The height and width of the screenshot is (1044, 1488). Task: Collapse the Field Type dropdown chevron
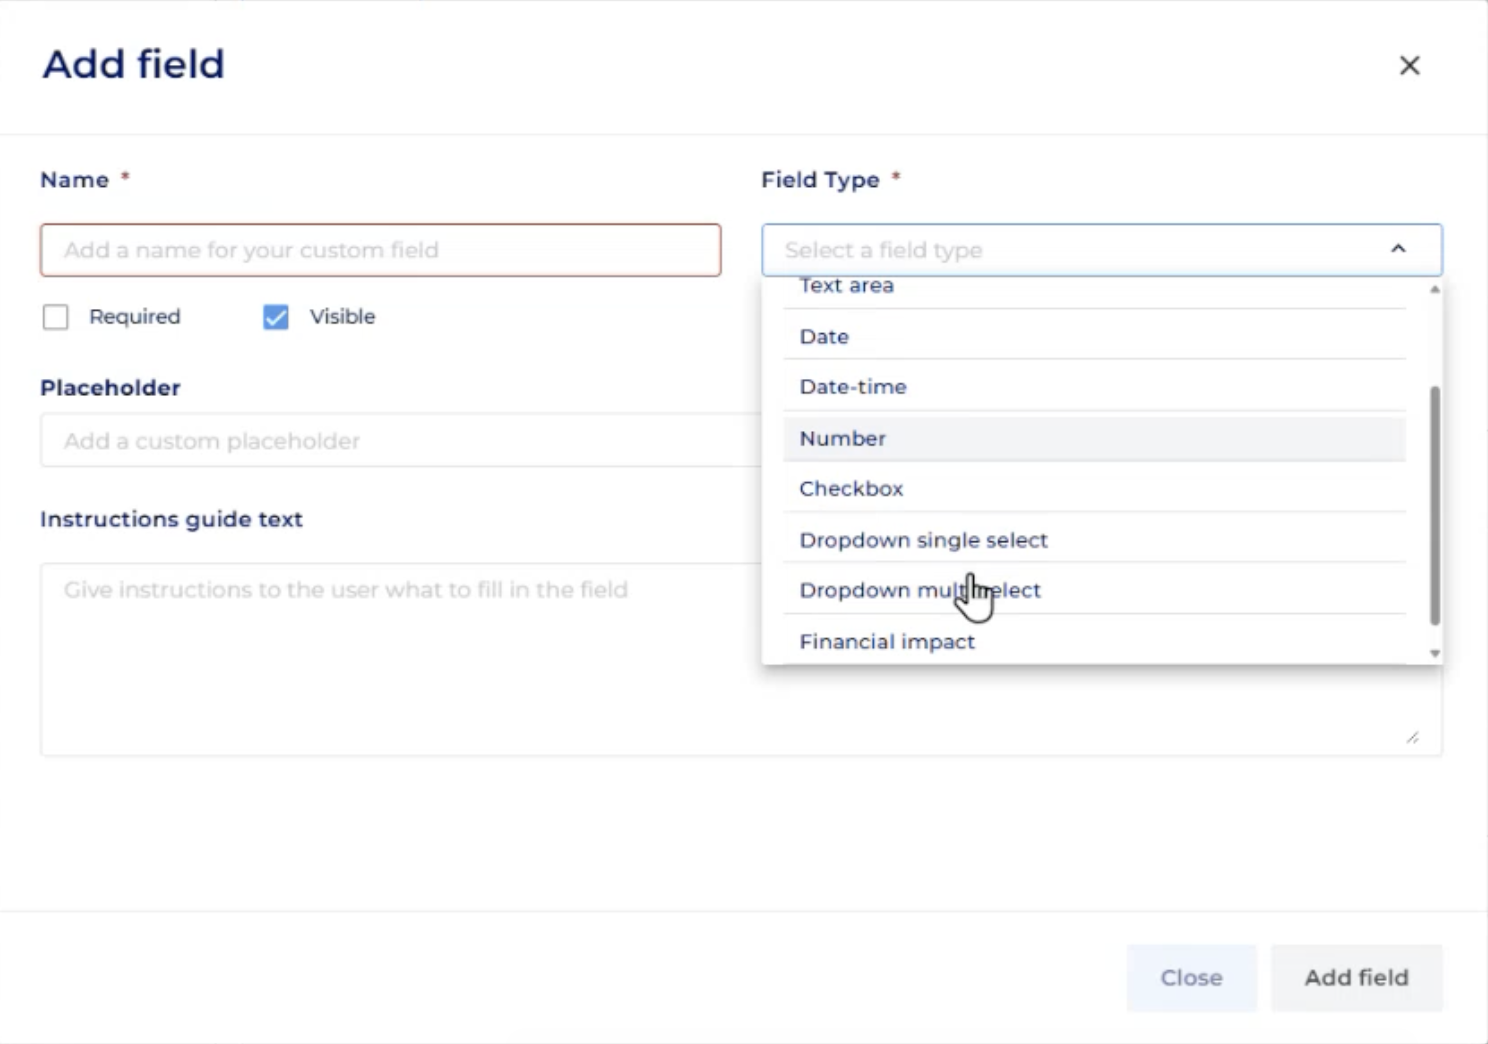click(1398, 249)
